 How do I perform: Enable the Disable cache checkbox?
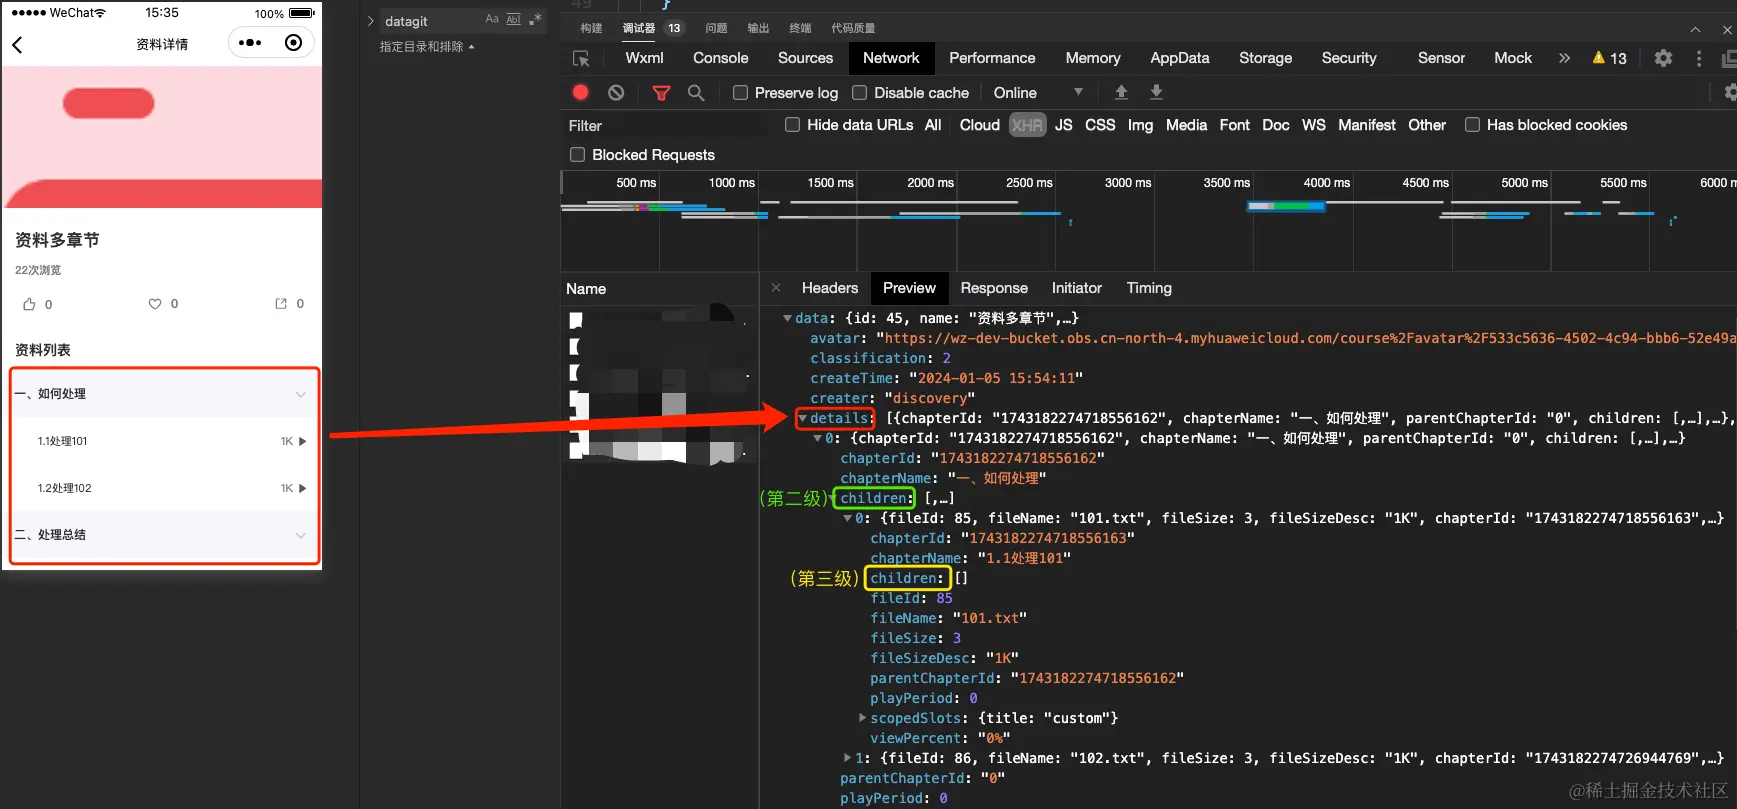[x=859, y=93]
